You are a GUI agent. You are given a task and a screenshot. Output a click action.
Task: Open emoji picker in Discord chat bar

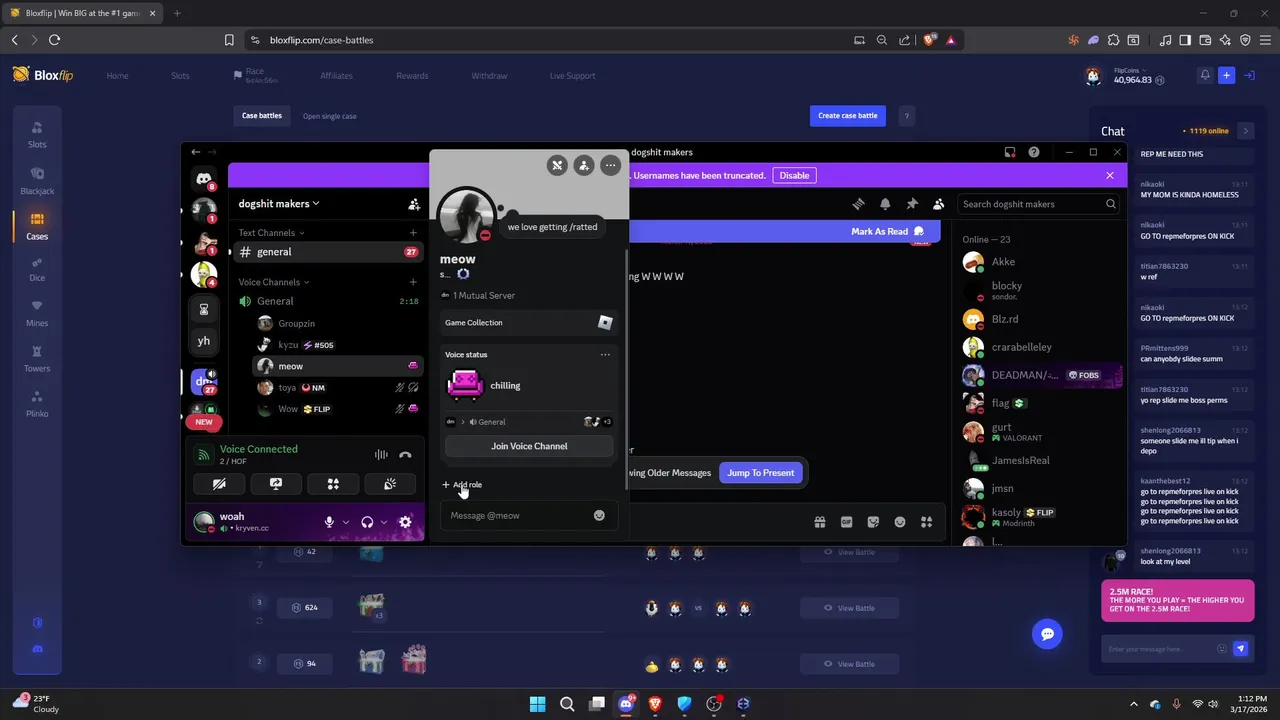coord(900,522)
